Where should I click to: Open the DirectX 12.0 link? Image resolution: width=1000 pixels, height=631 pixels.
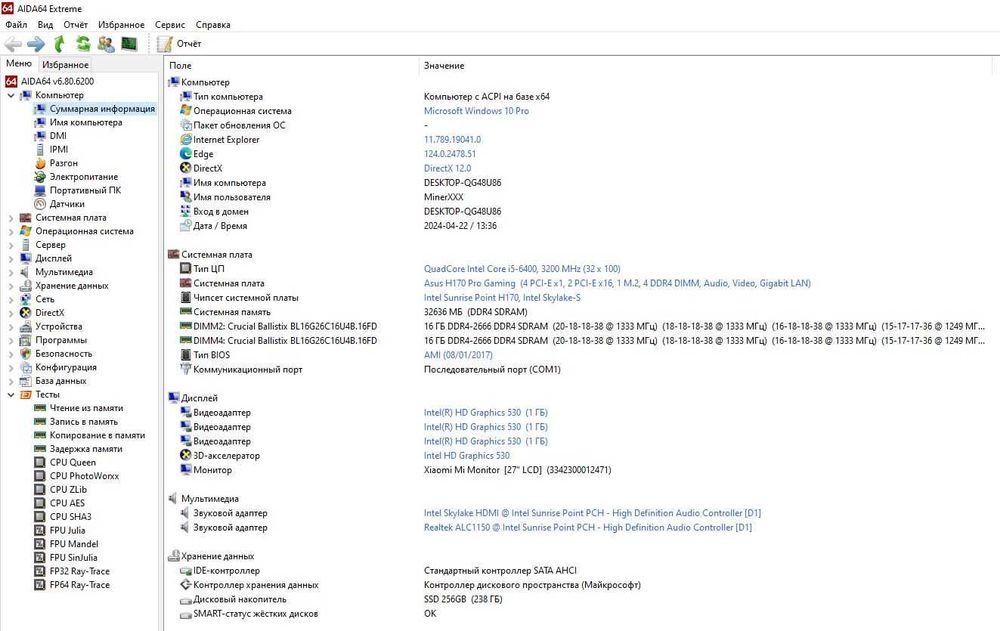tap(448, 168)
